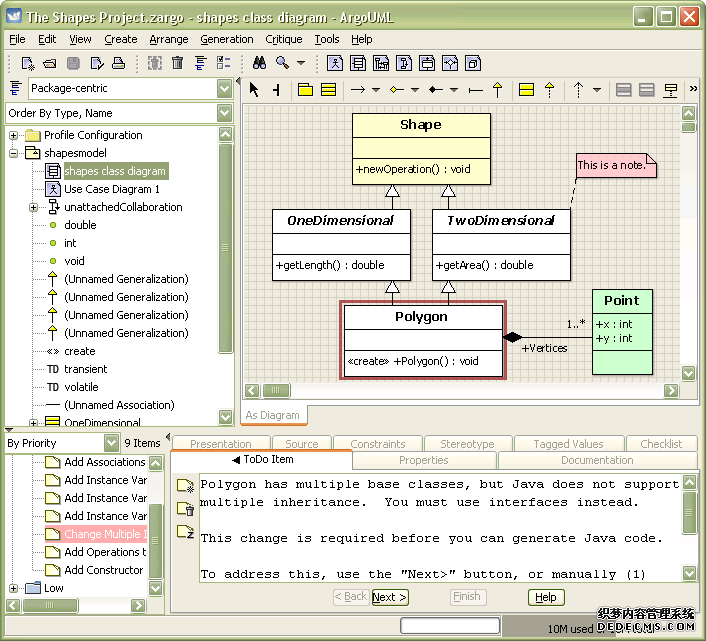Click the This is a note comment

616,165
